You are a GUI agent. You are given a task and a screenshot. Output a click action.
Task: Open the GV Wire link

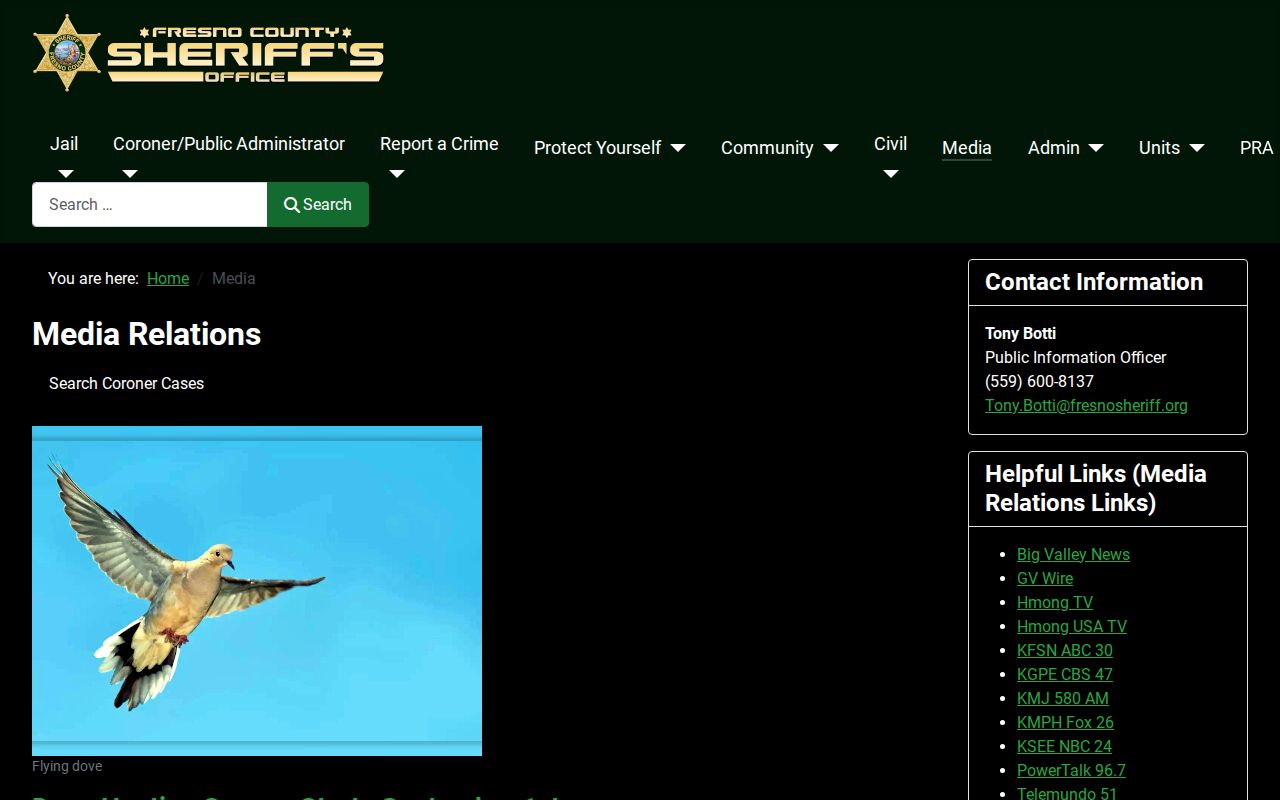click(1045, 578)
